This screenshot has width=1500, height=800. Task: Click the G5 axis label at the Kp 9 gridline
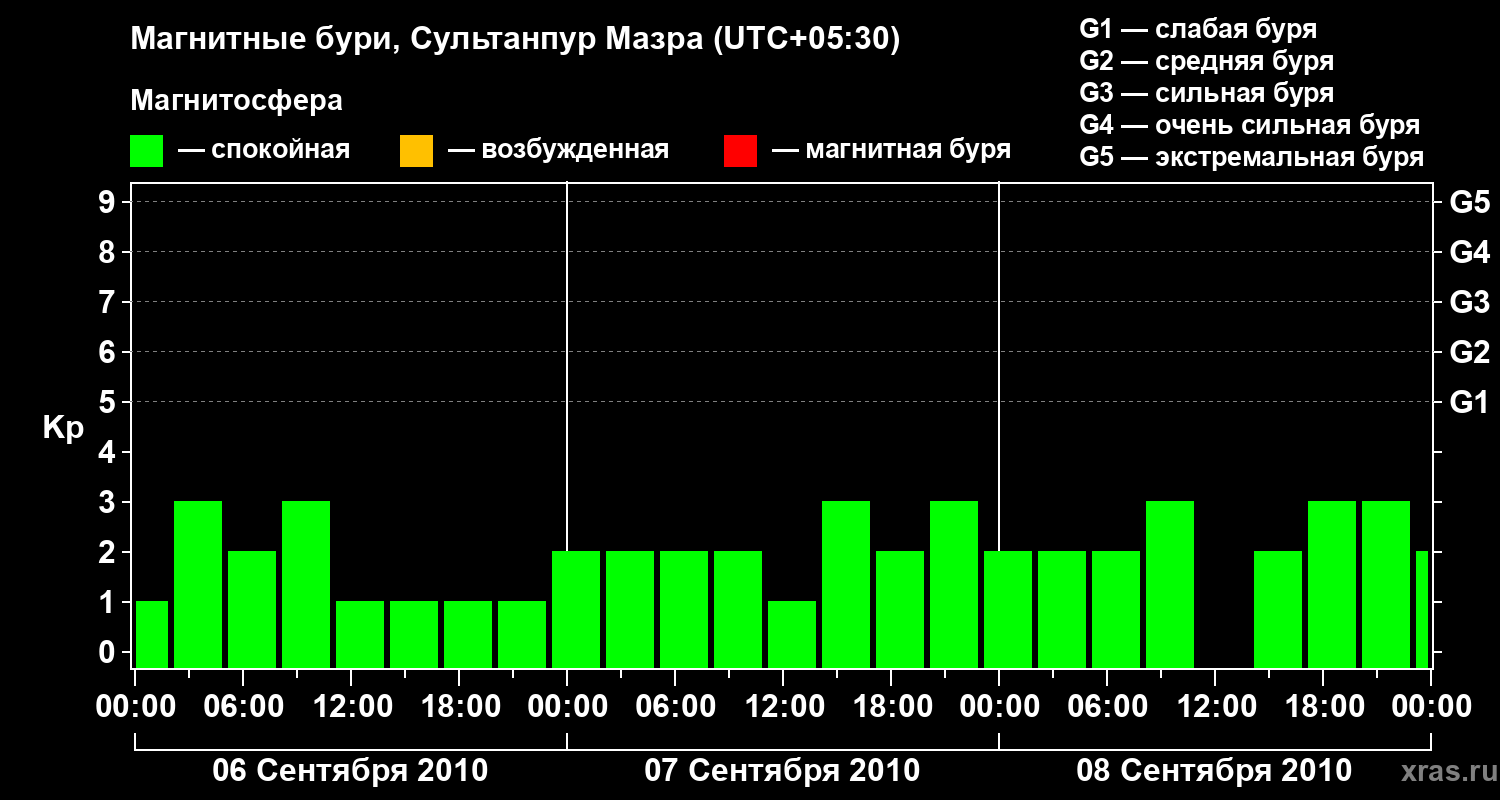(x=1470, y=202)
